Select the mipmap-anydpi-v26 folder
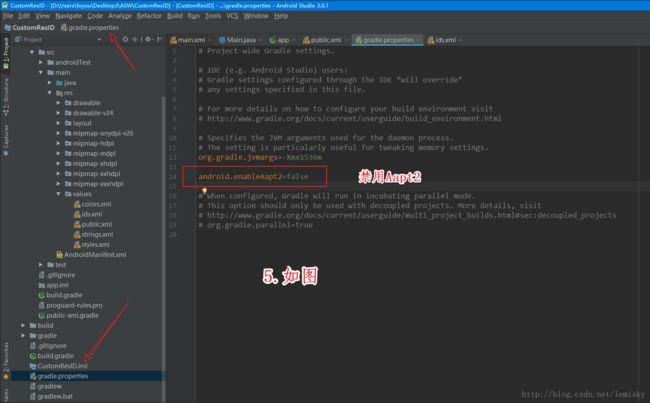This screenshot has width=650, height=403. point(99,133)
